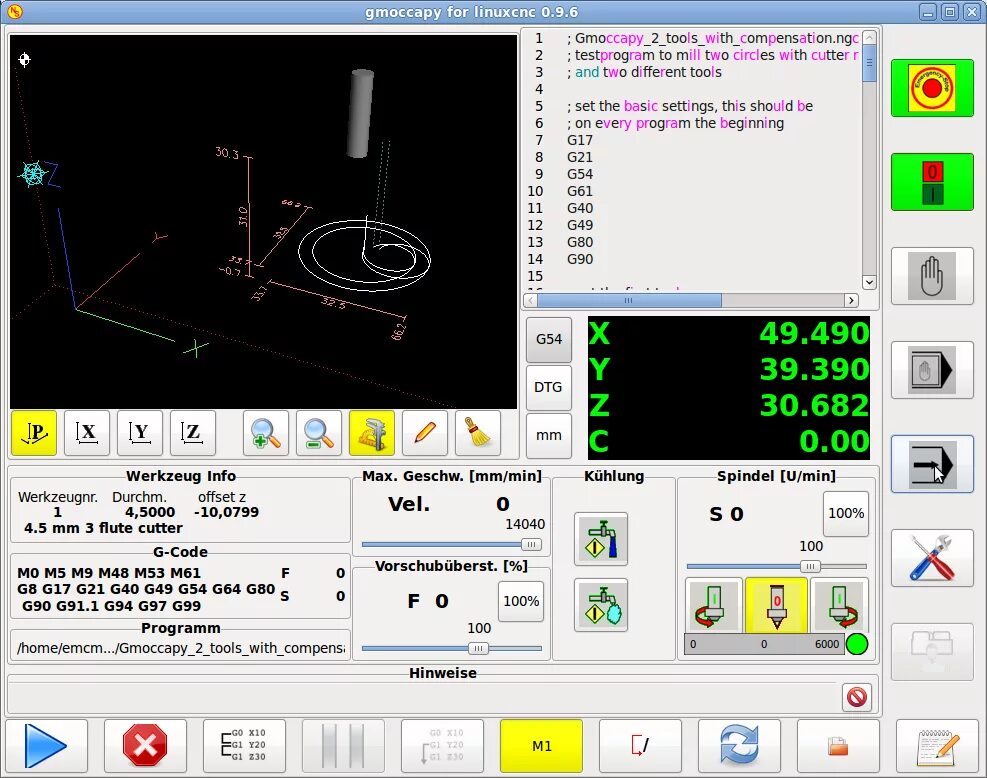Screen dimensions: 987x778
Task: Click the pencil tool path button
Action: [x=425, y=433]
